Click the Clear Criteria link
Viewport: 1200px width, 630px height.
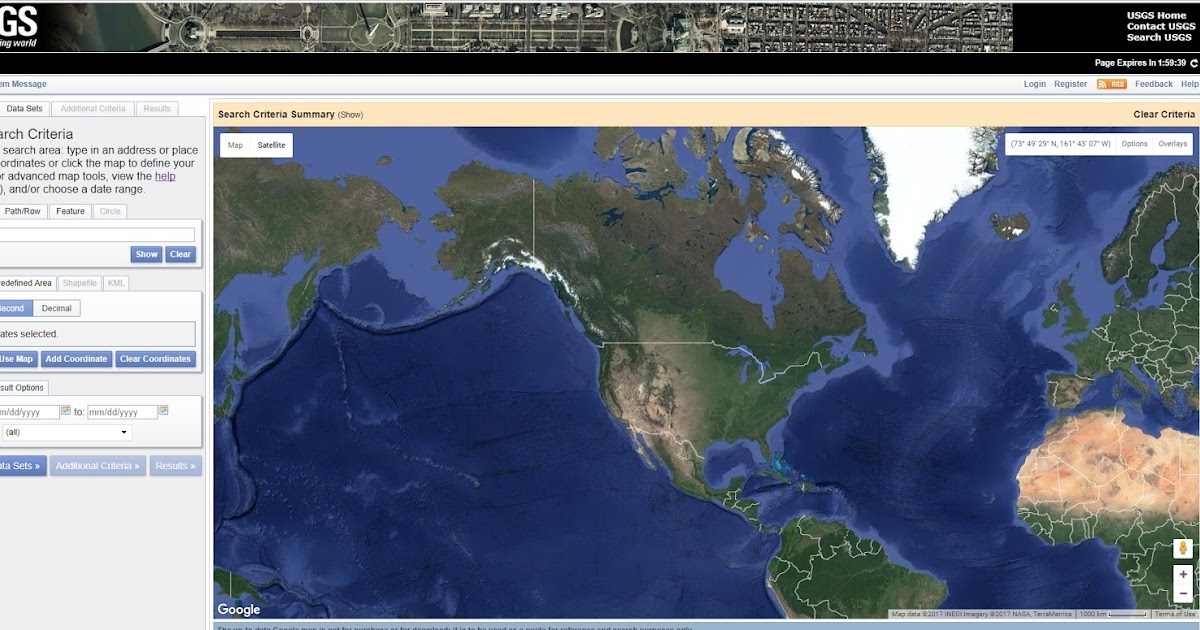tap(1164, 114)
